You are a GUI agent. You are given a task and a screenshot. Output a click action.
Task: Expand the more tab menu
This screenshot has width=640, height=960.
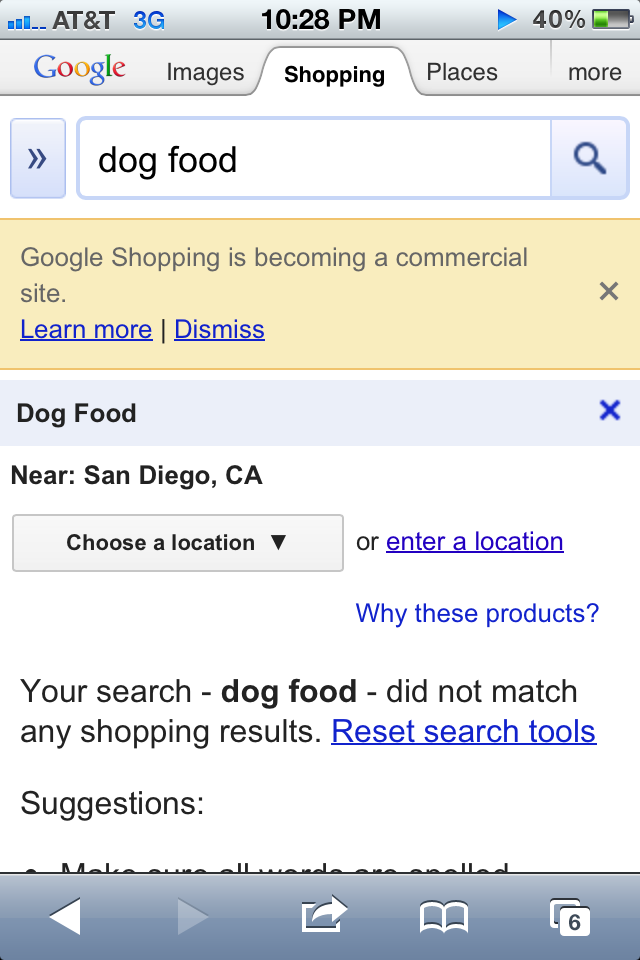click(594, 72)
